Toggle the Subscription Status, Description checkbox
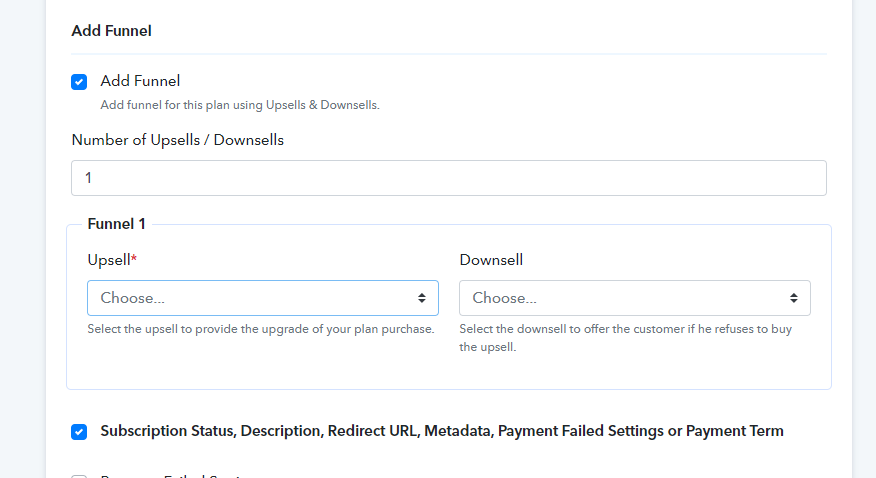 pyautogui.click(x=79, y=432)
